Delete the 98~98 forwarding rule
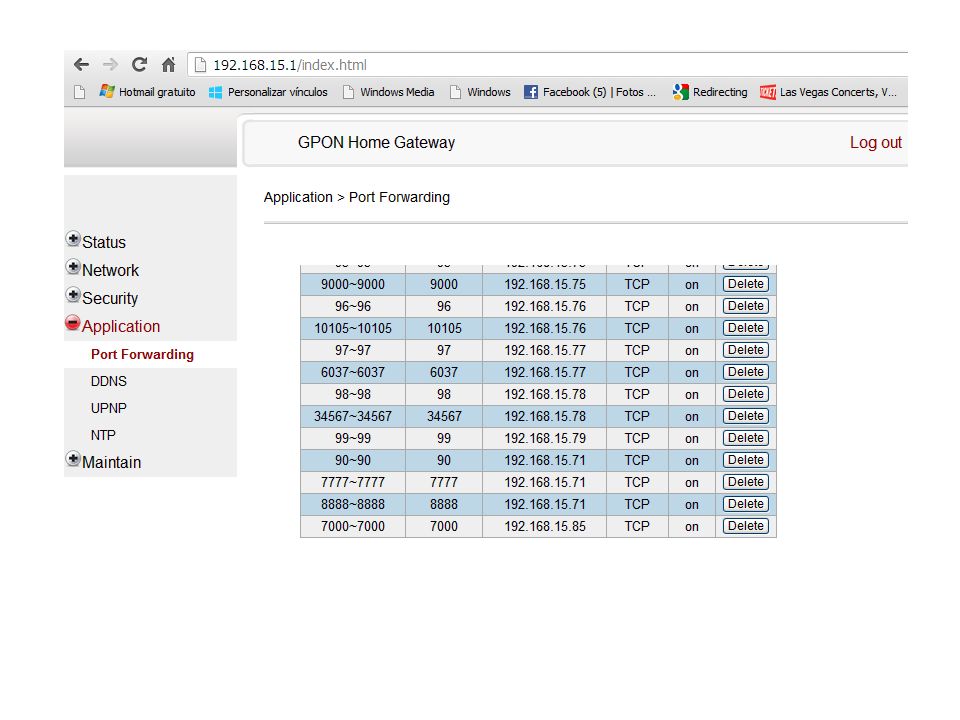960x720 pixels. click(x=746, y=394)
